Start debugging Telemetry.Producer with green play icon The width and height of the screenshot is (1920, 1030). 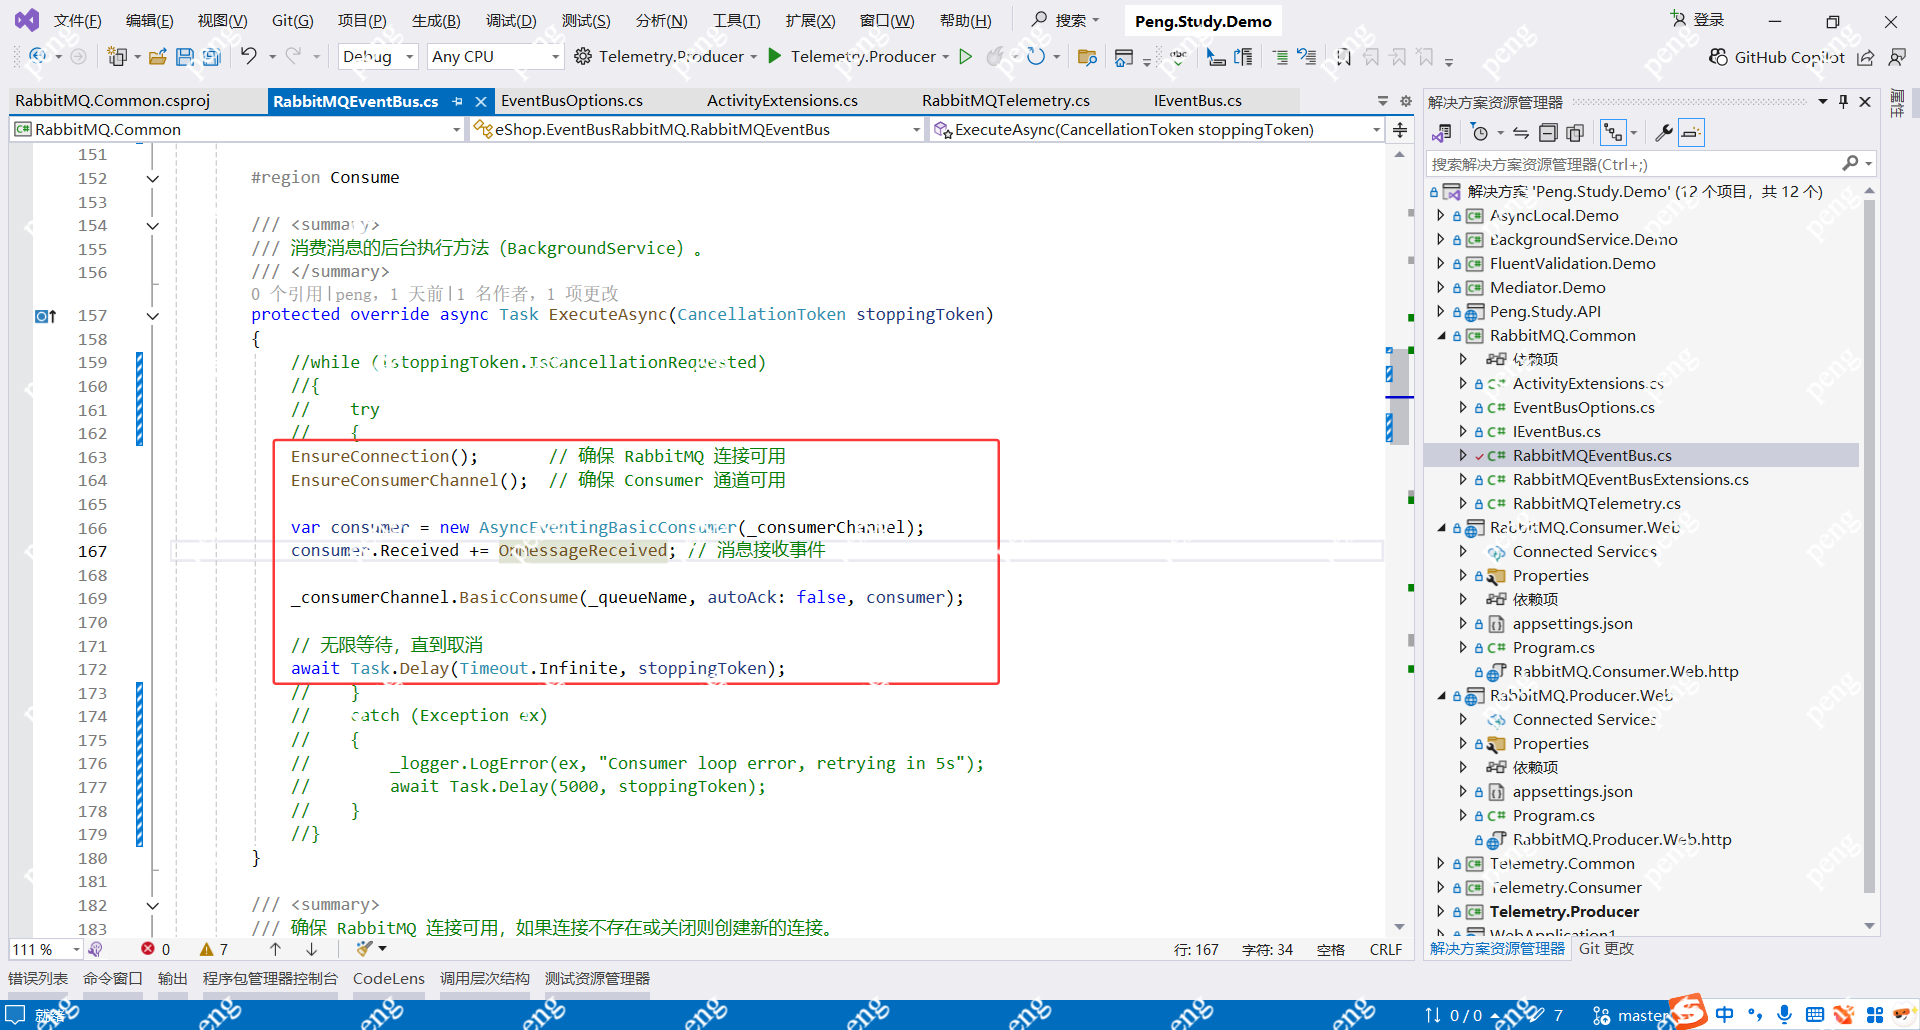(x=775, y=56)
